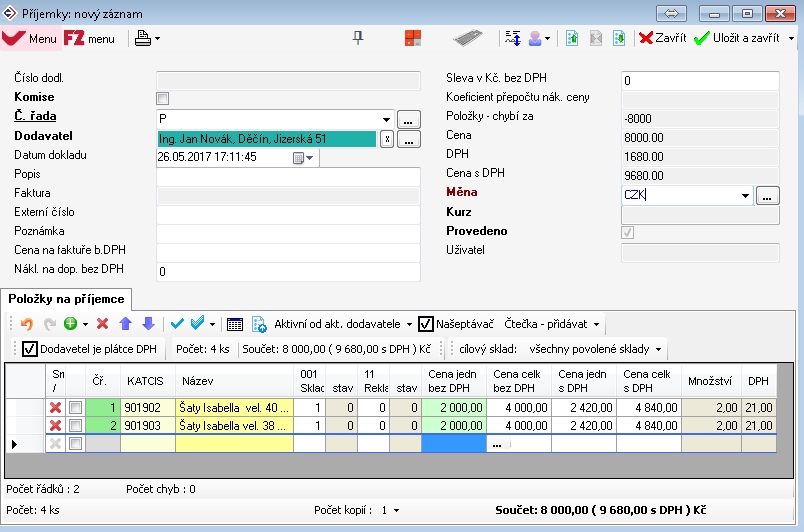This screenshot has height=532, width=804.
Task: Check the checkbox in row 901903
Action: [x=75, y=425]
